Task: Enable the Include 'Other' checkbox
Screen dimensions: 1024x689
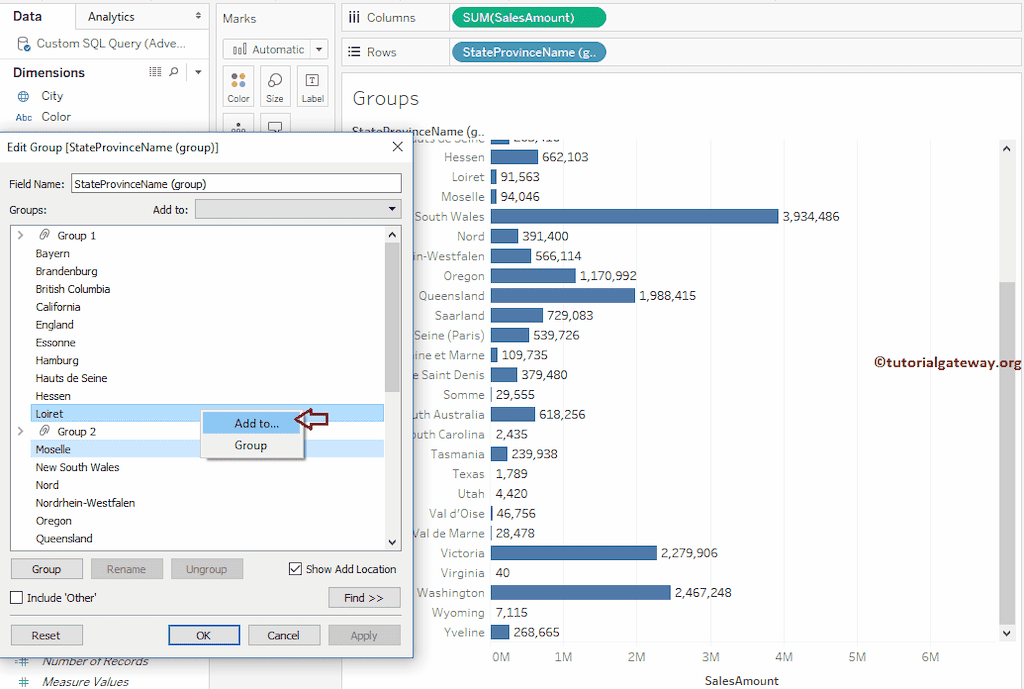Action: tap(16, 598)
